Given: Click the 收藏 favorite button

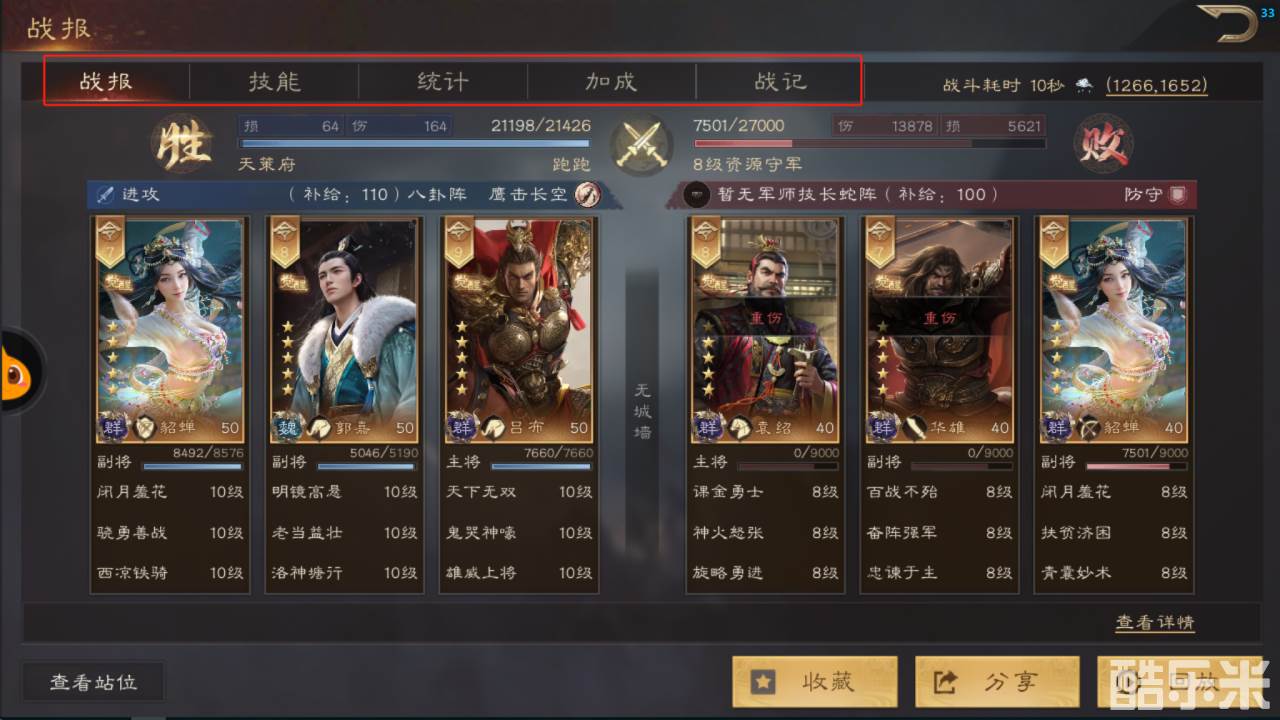Looking at the screenshot, I should 815,682.
